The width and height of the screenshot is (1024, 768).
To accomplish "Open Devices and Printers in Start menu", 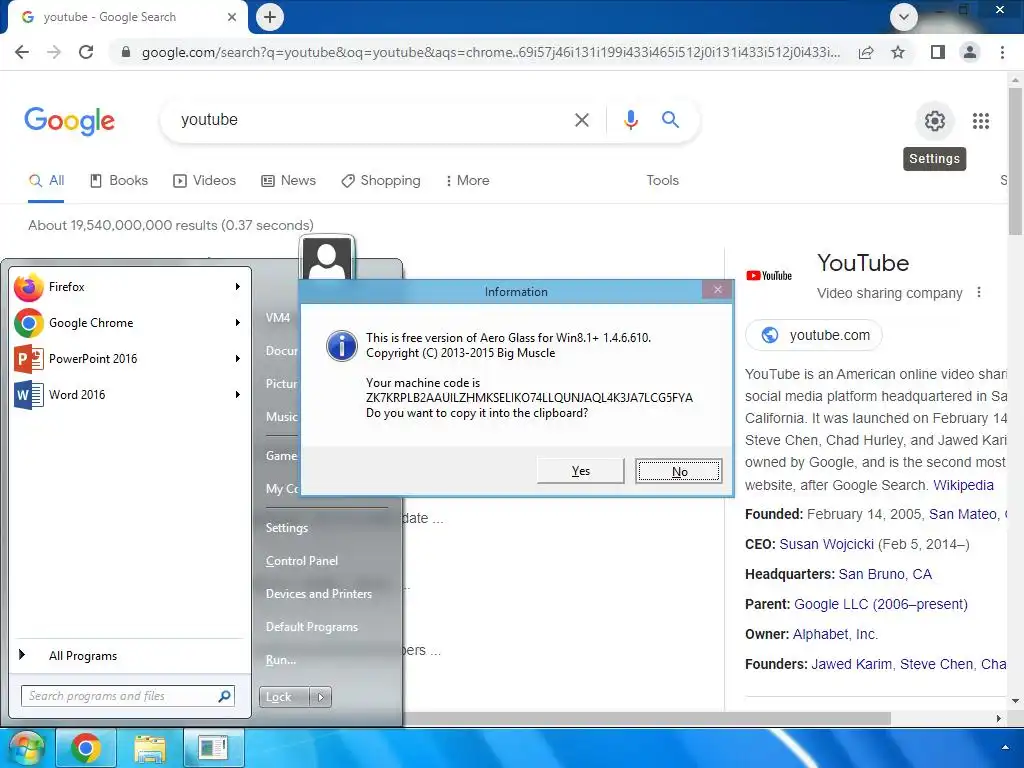I will pyautogui.click(x=319, y=594).
